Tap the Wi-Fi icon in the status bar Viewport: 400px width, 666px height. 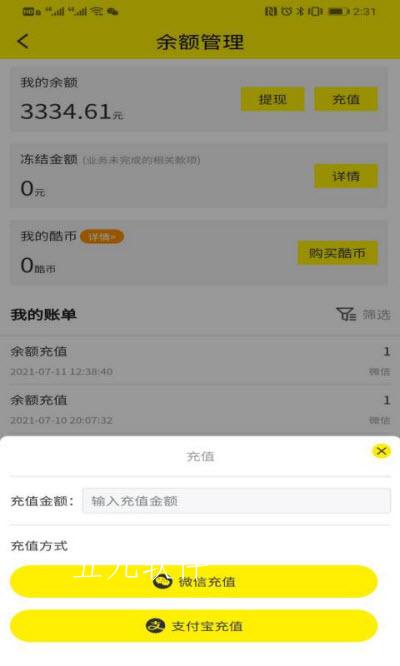click(x=97, y=11)
